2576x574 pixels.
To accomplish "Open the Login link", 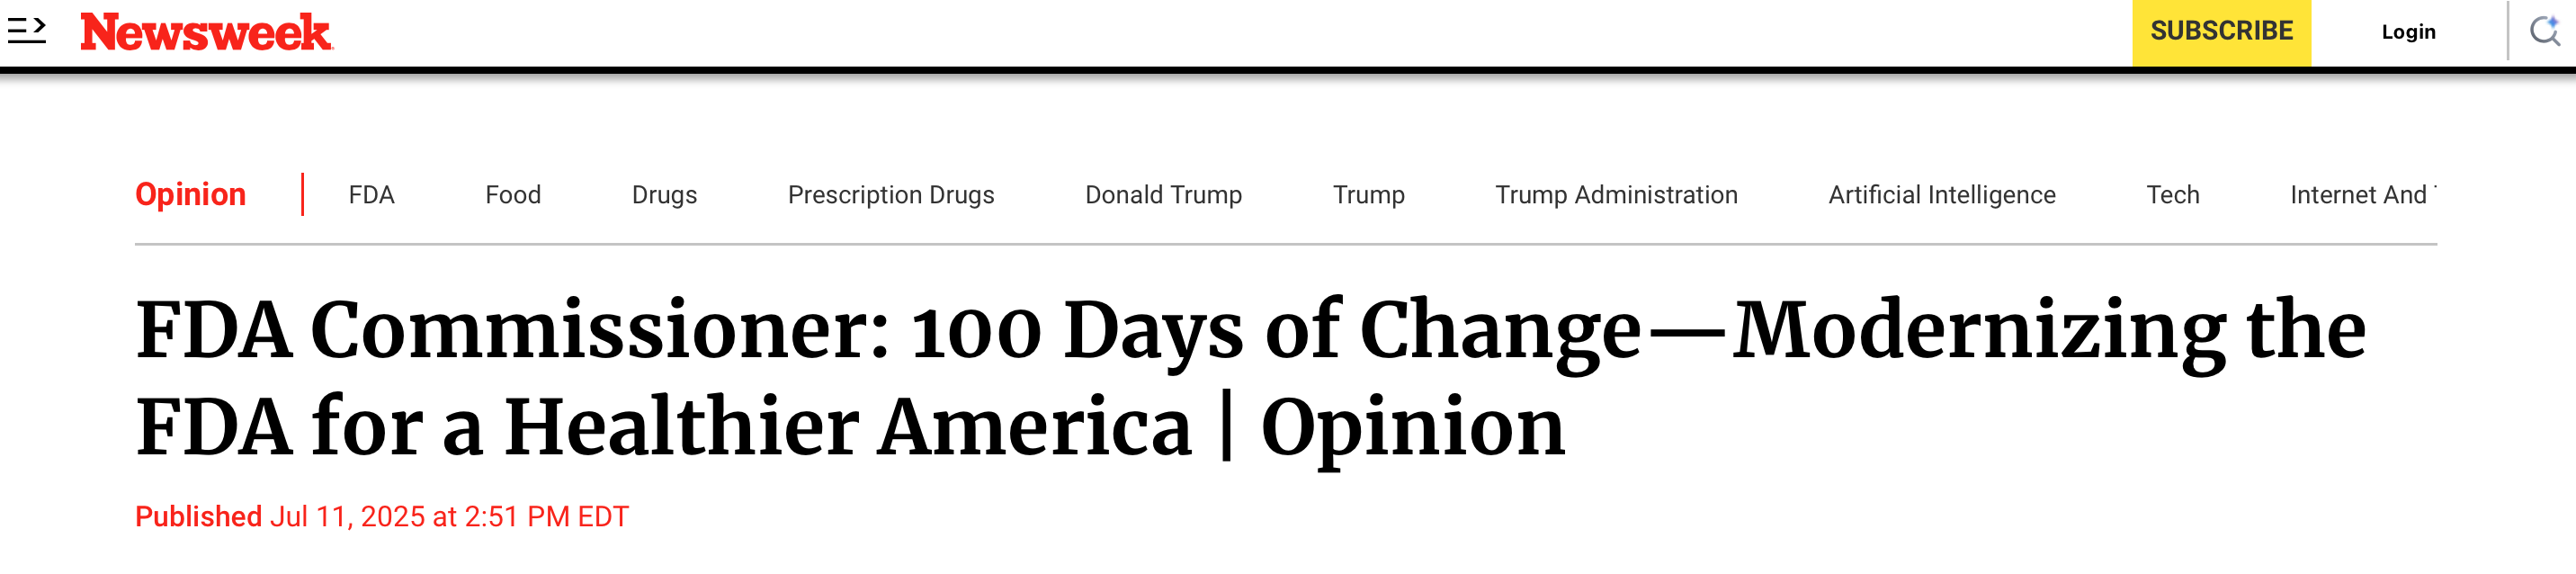I will click(x=2408, y=32).
